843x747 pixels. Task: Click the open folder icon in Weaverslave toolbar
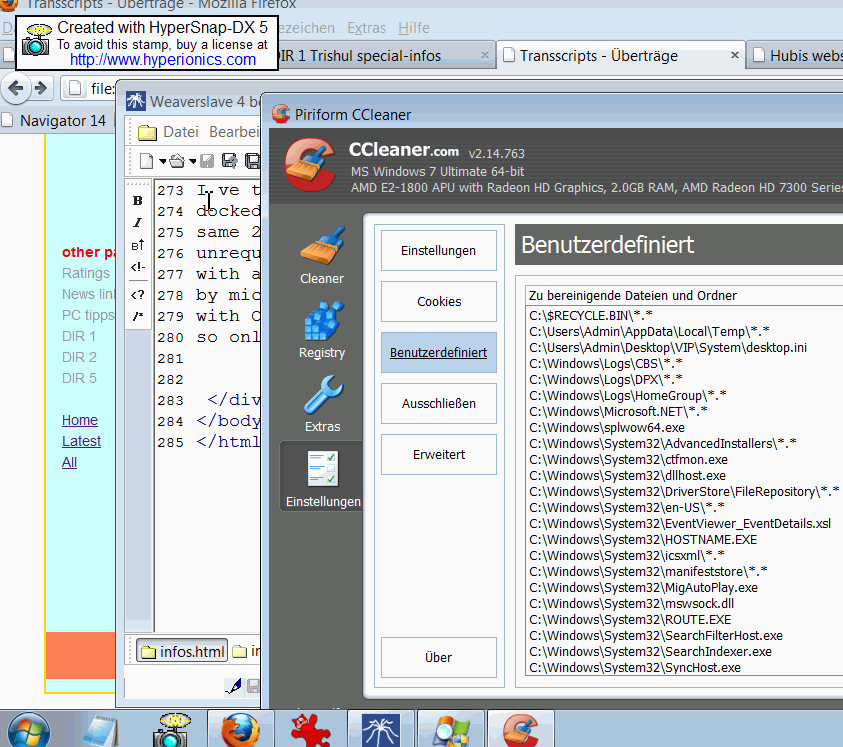[176, 161]
